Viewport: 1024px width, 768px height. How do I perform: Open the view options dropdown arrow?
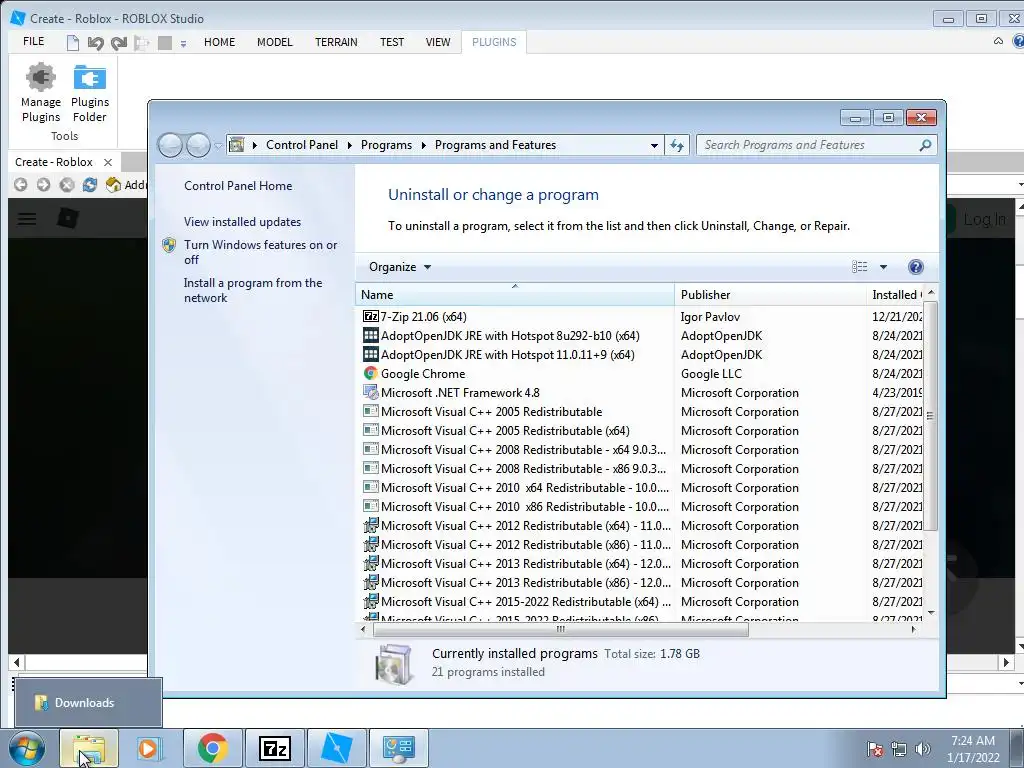(x=883, y=266)
